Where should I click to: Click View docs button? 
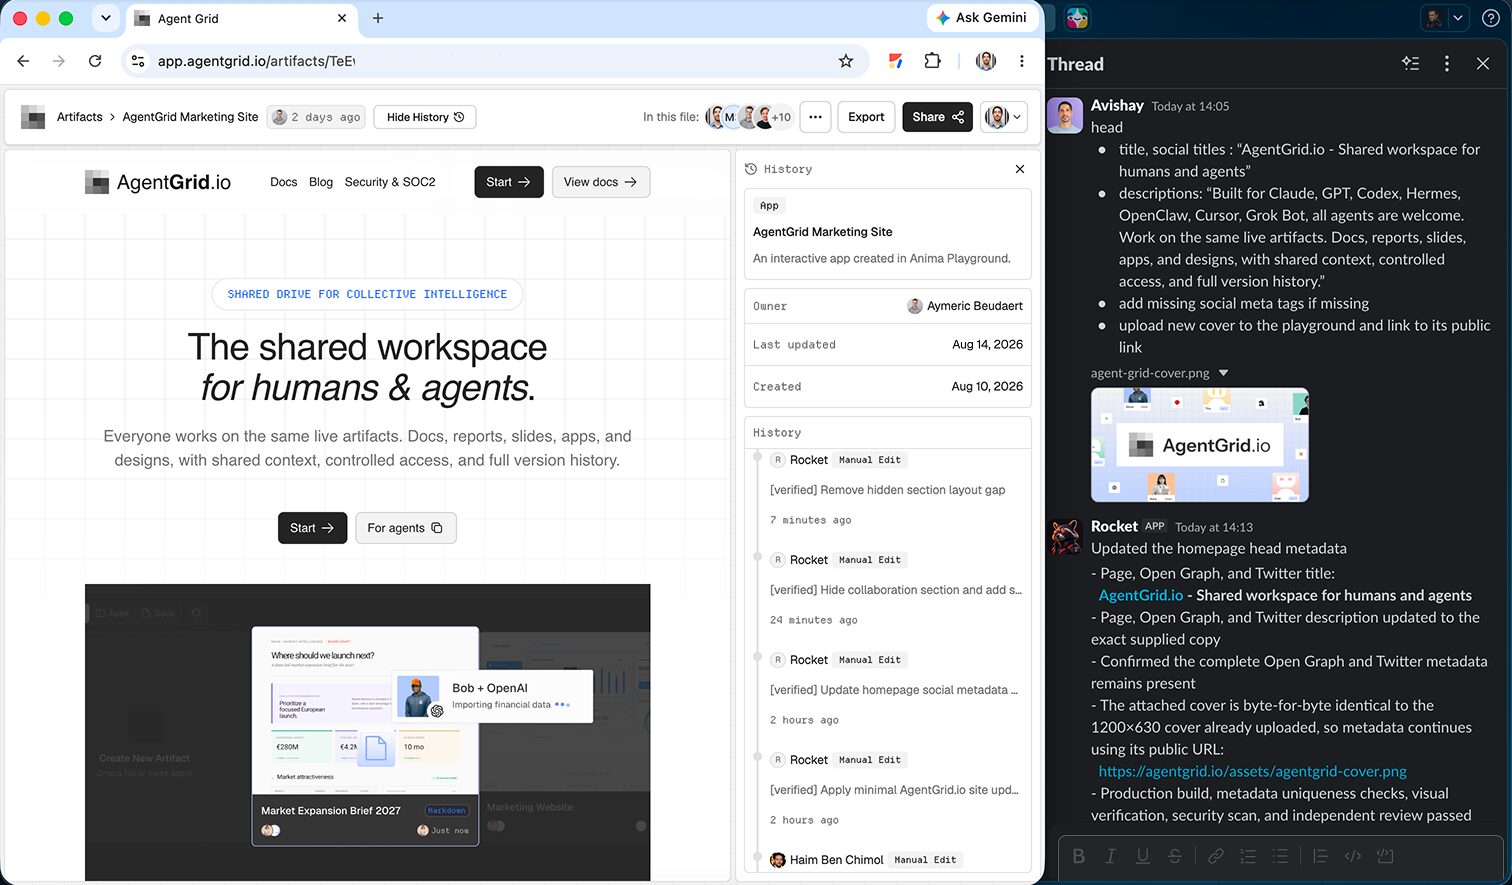point(601,182)
